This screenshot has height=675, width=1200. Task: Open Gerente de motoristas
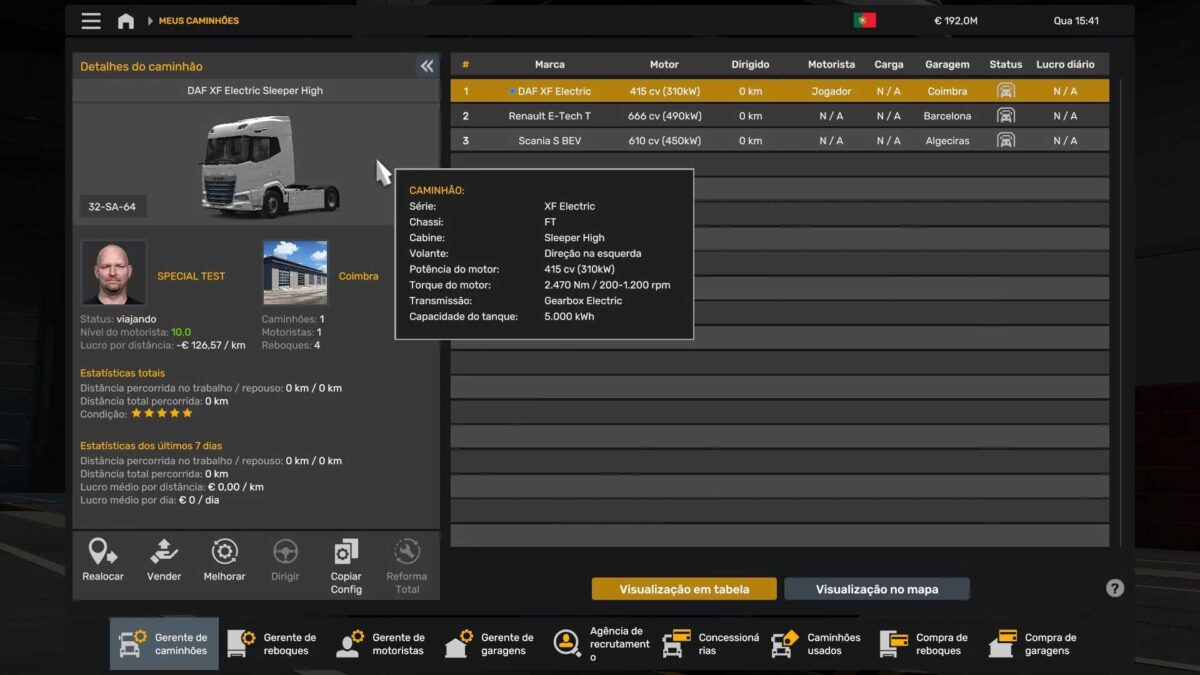tap(381, 644)
